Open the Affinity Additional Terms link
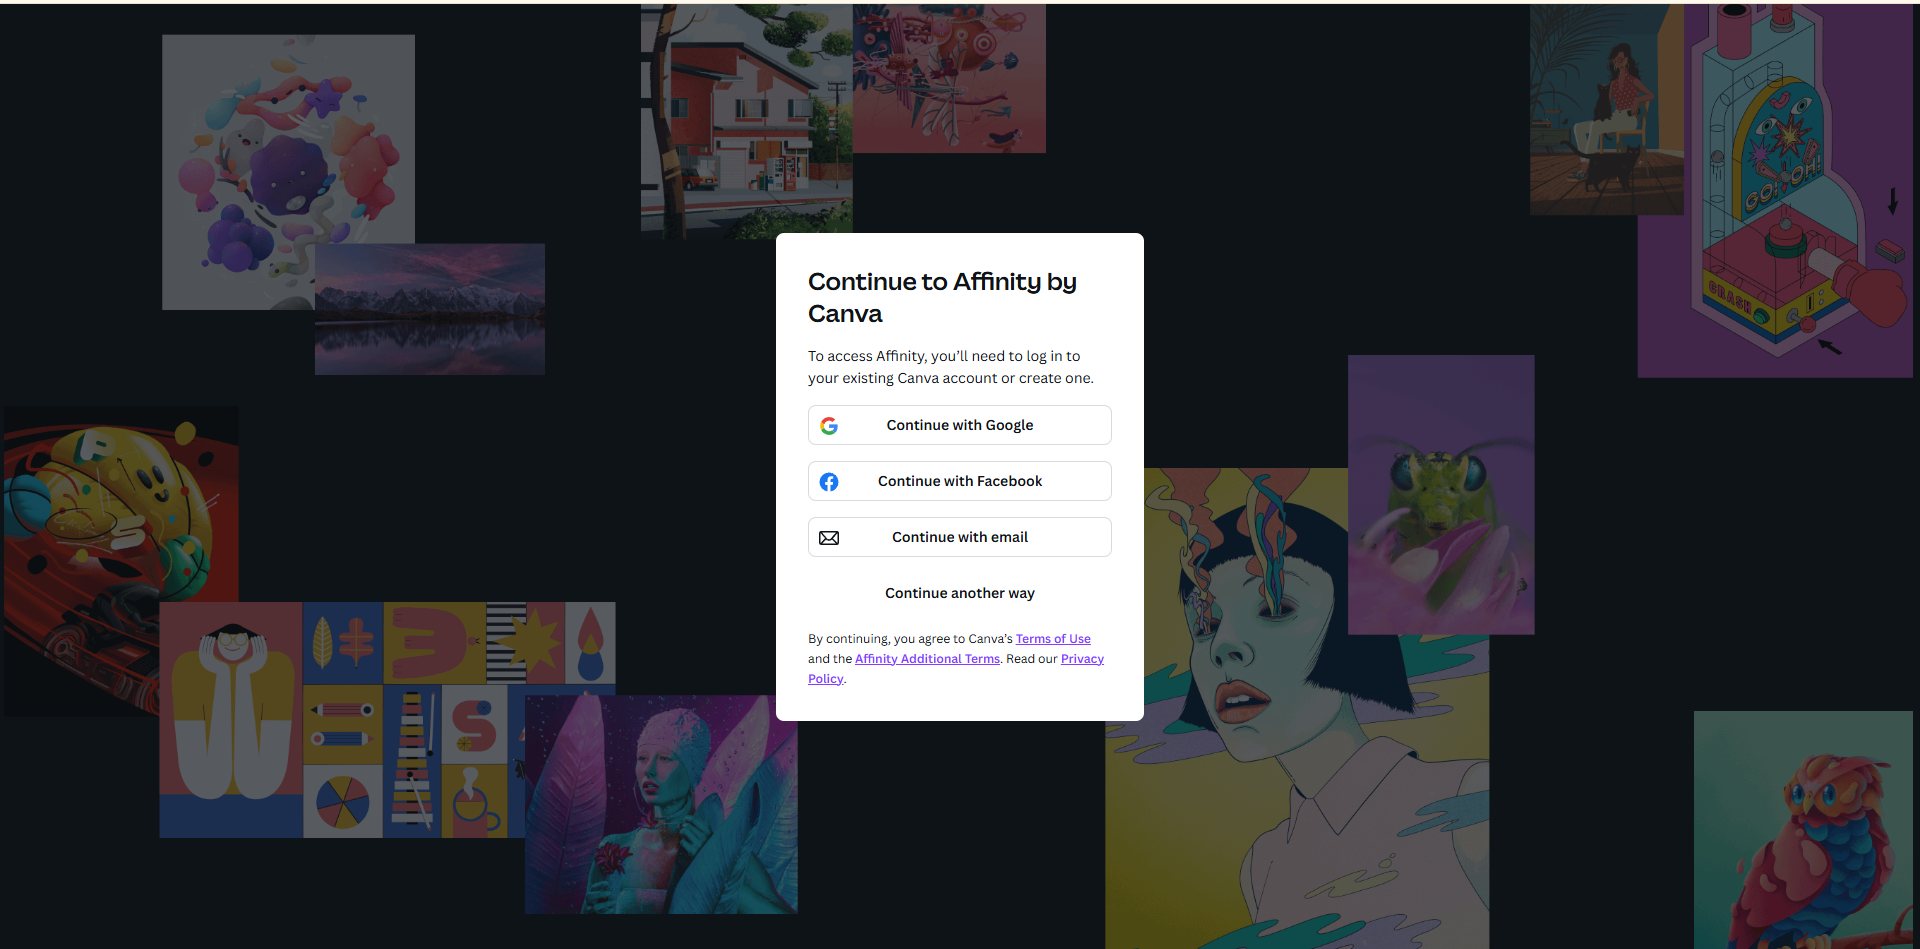Screen dimensions: 1920x949 click(x=927, y=659)
